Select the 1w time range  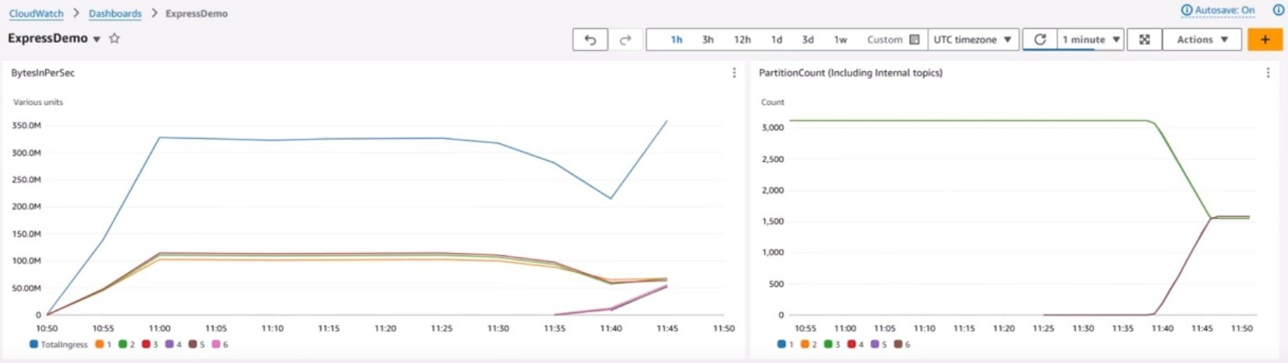[840, 40]
